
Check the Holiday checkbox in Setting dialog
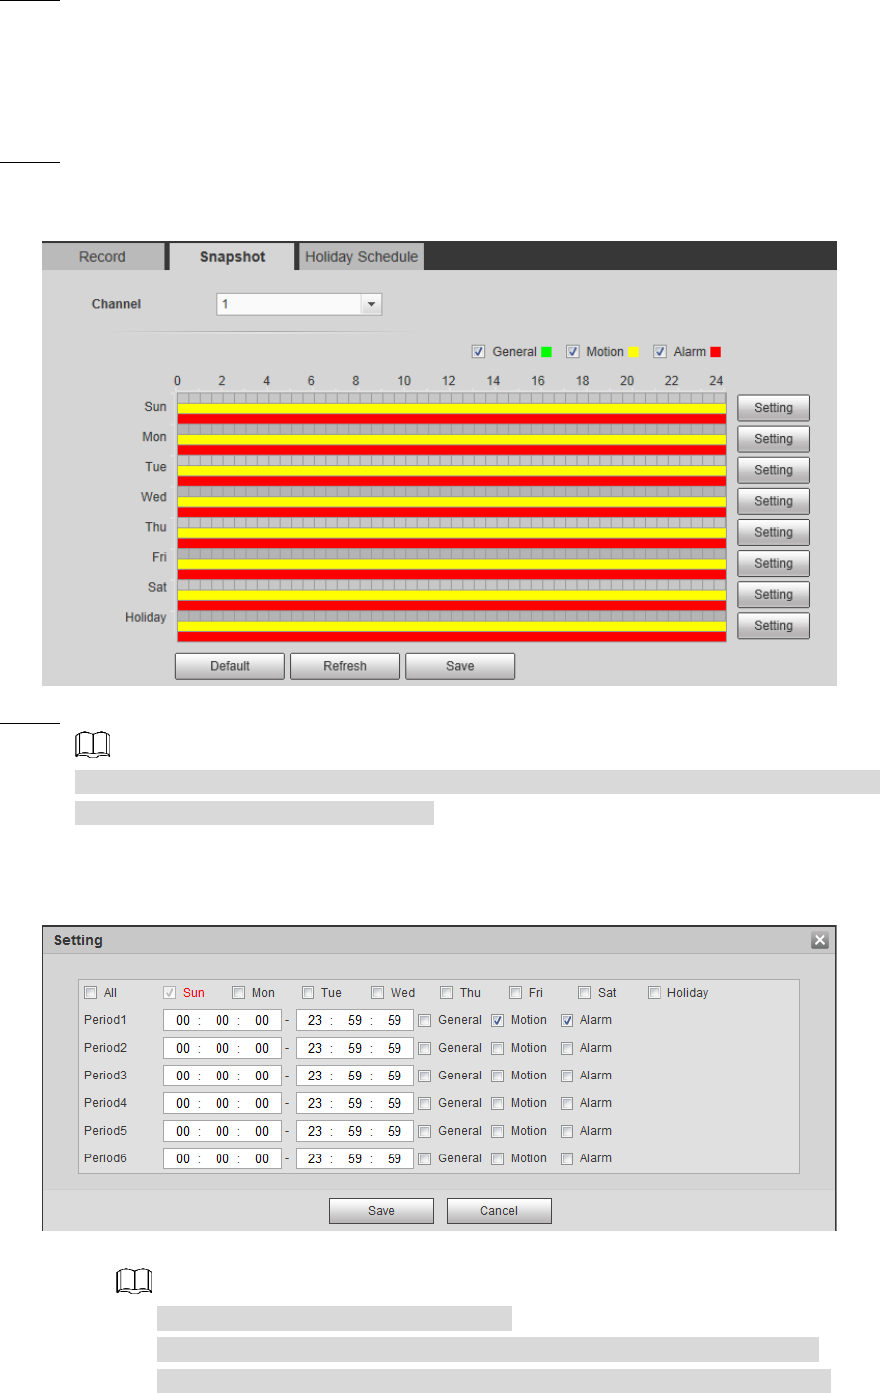tap(654, 993)
